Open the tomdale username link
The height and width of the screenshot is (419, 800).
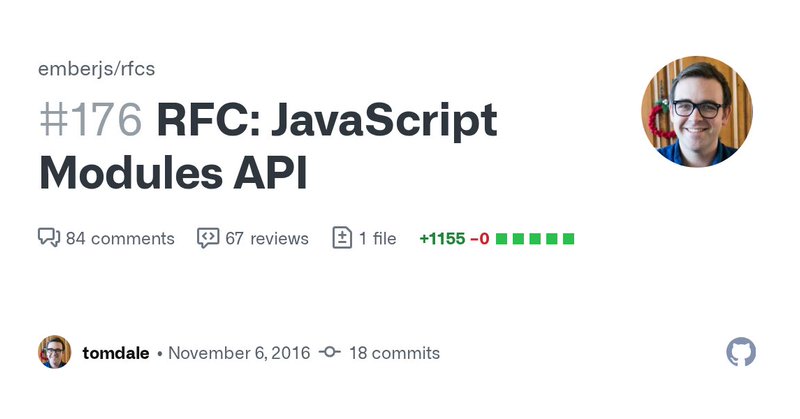(116, 353)
